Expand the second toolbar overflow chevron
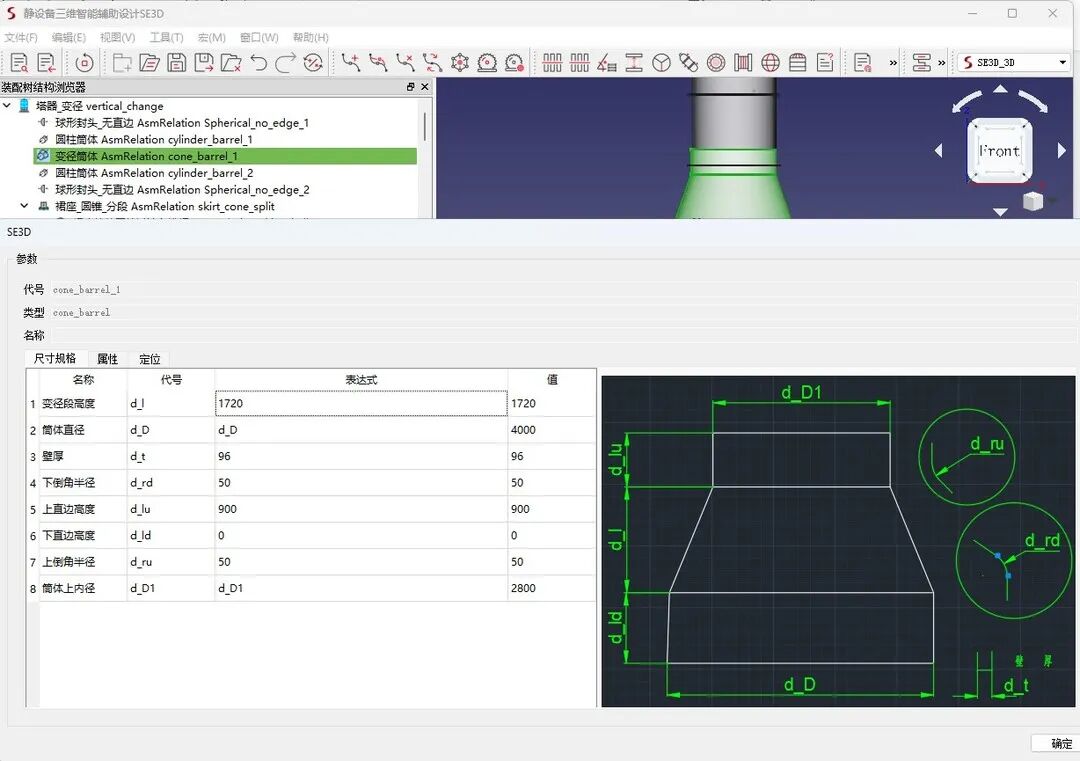 pos(942,63)
